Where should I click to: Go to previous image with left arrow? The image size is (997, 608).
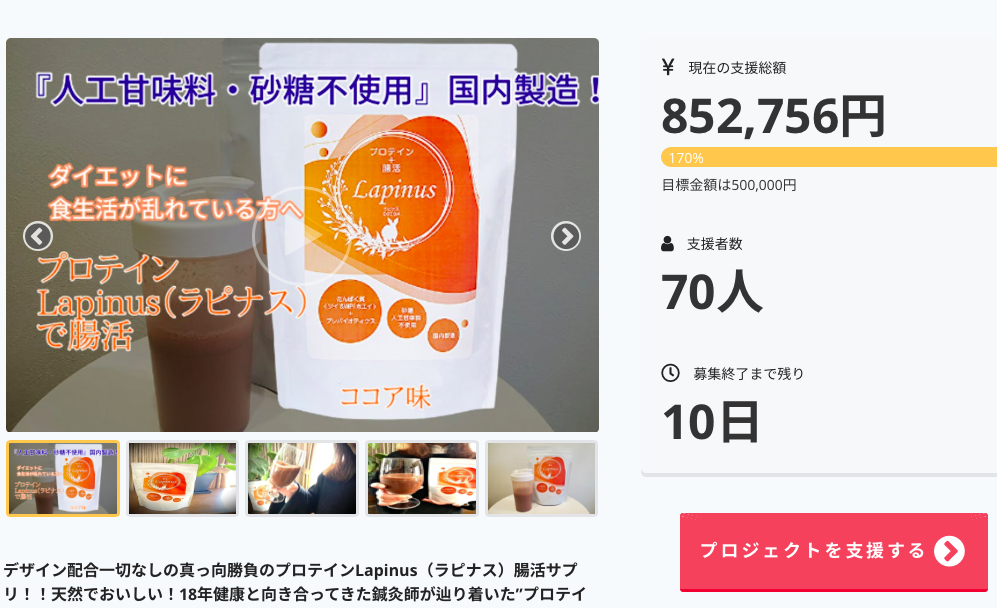point(38,237)
